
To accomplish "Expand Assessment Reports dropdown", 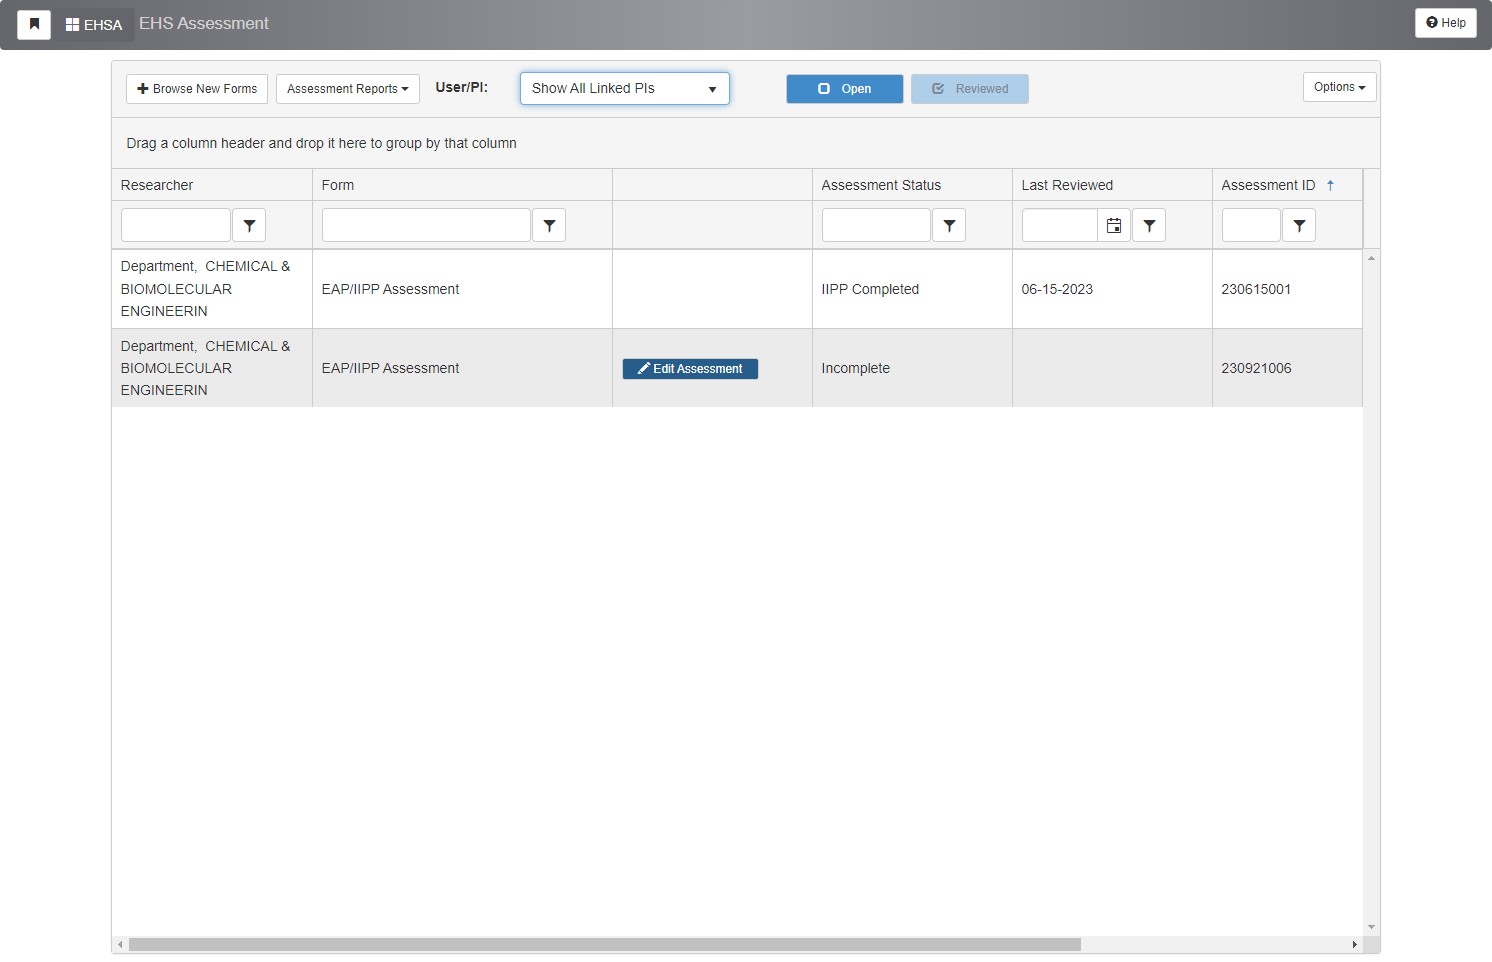I will (x=348, y=89).
